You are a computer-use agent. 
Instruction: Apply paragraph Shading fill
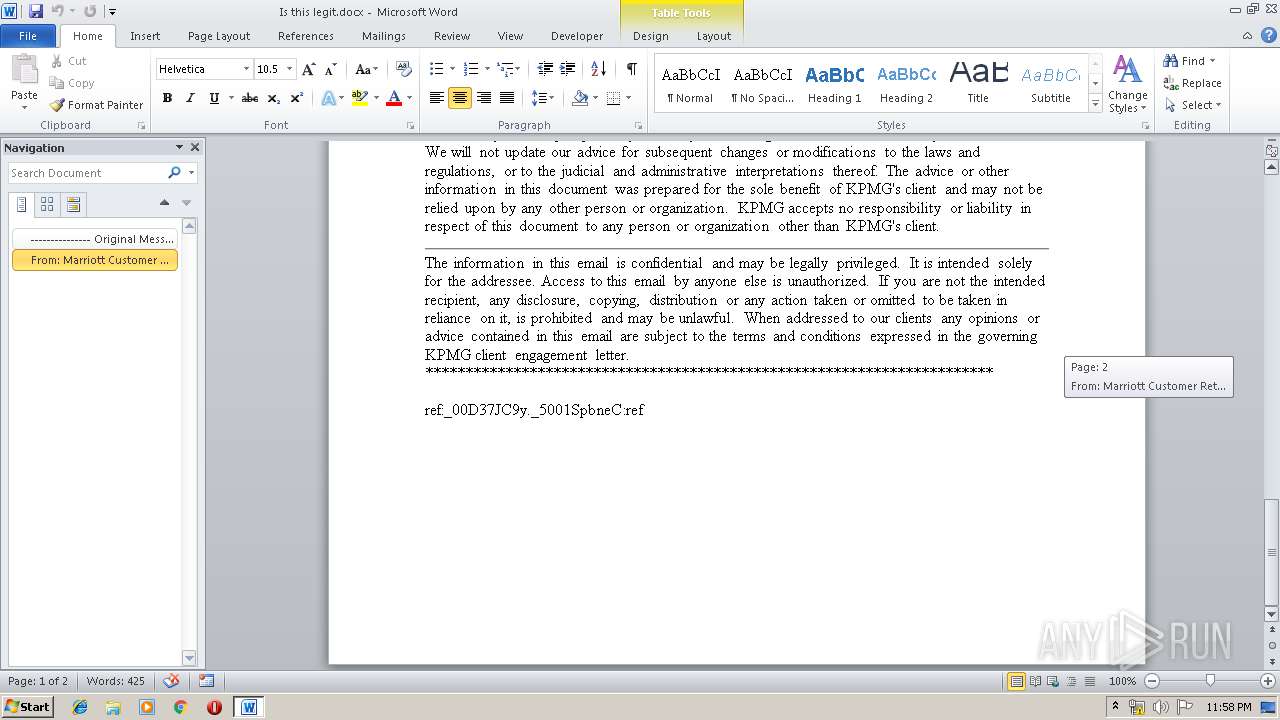click(580, 98)
